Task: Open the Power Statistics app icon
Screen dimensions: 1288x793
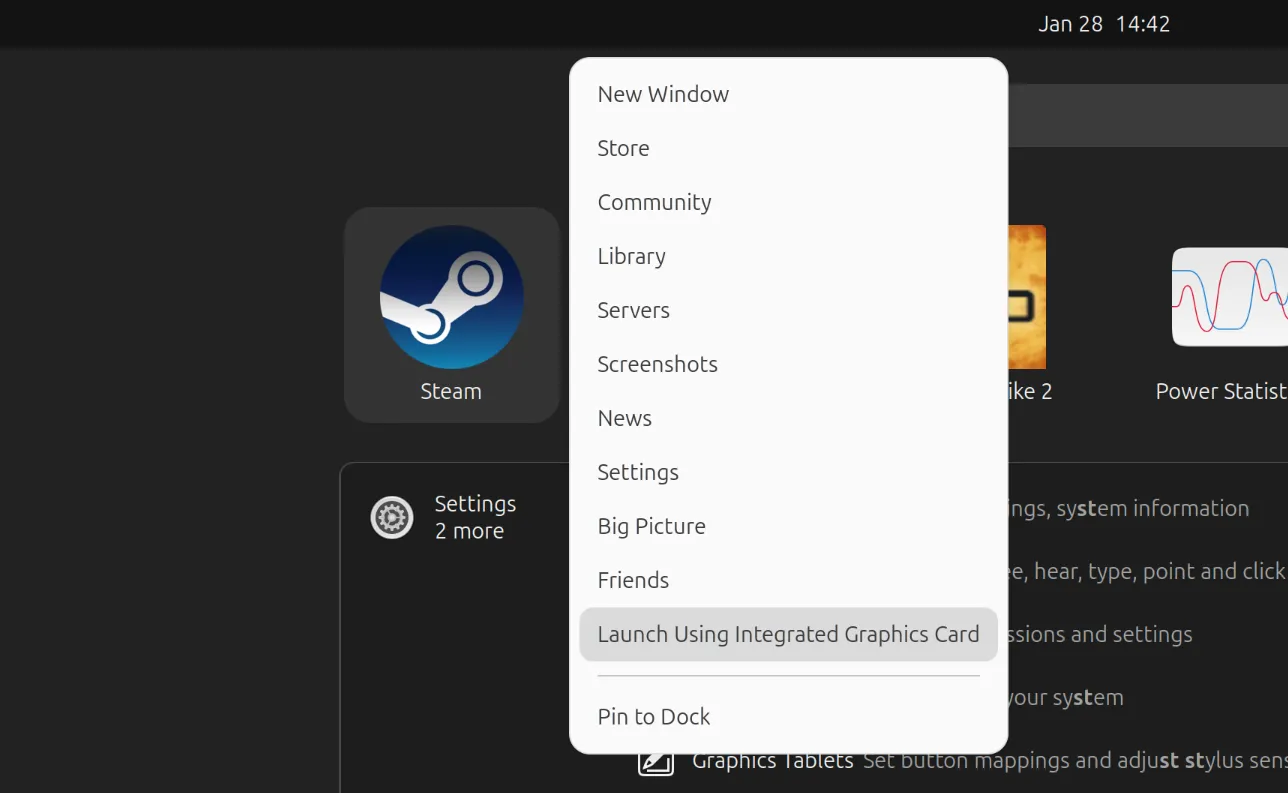Action: pos(1231,297)
